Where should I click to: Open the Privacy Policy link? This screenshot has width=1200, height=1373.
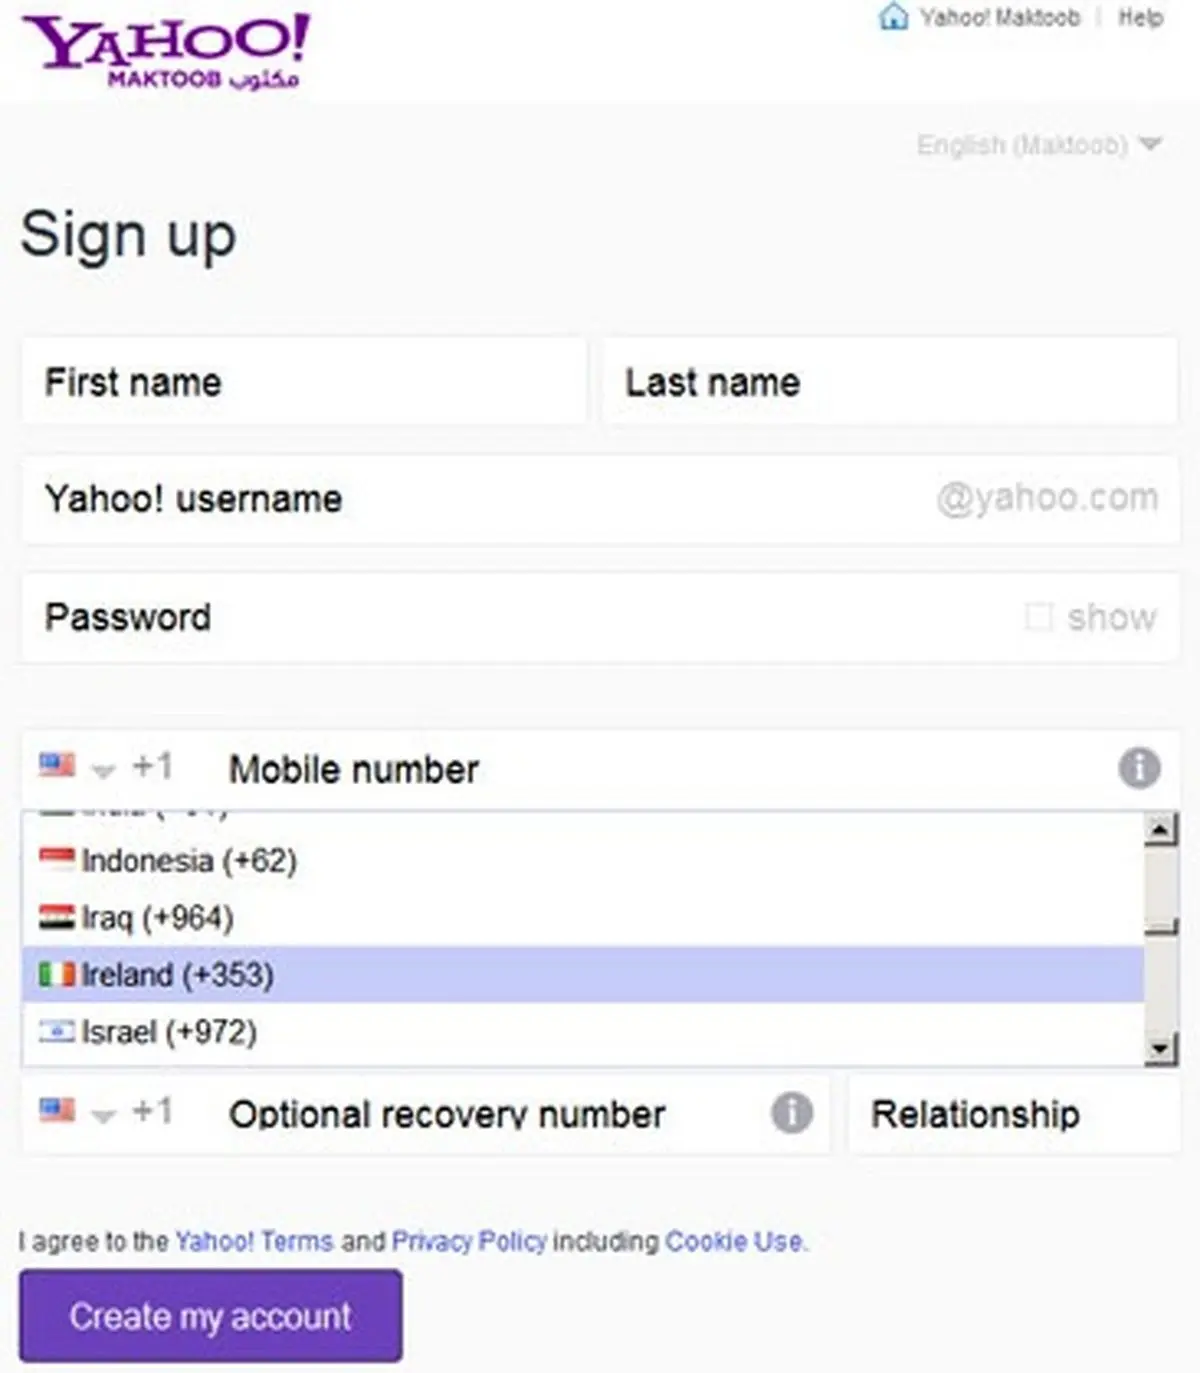click(x=469, y=1241)
